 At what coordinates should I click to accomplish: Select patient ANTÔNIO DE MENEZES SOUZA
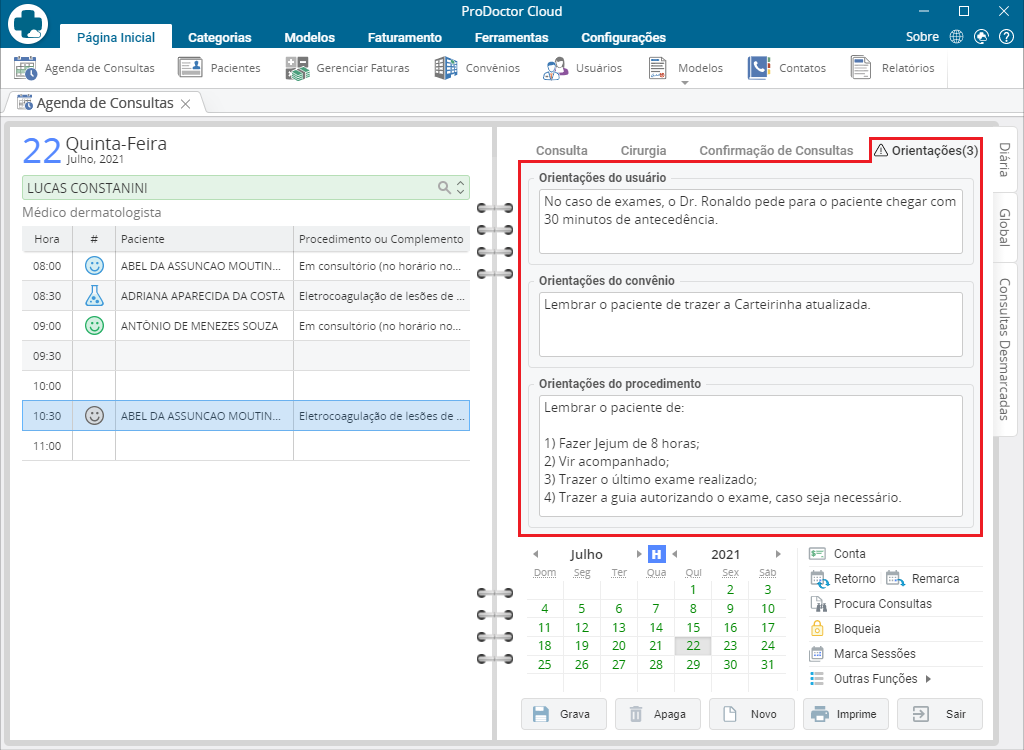[x=199, y=326]
